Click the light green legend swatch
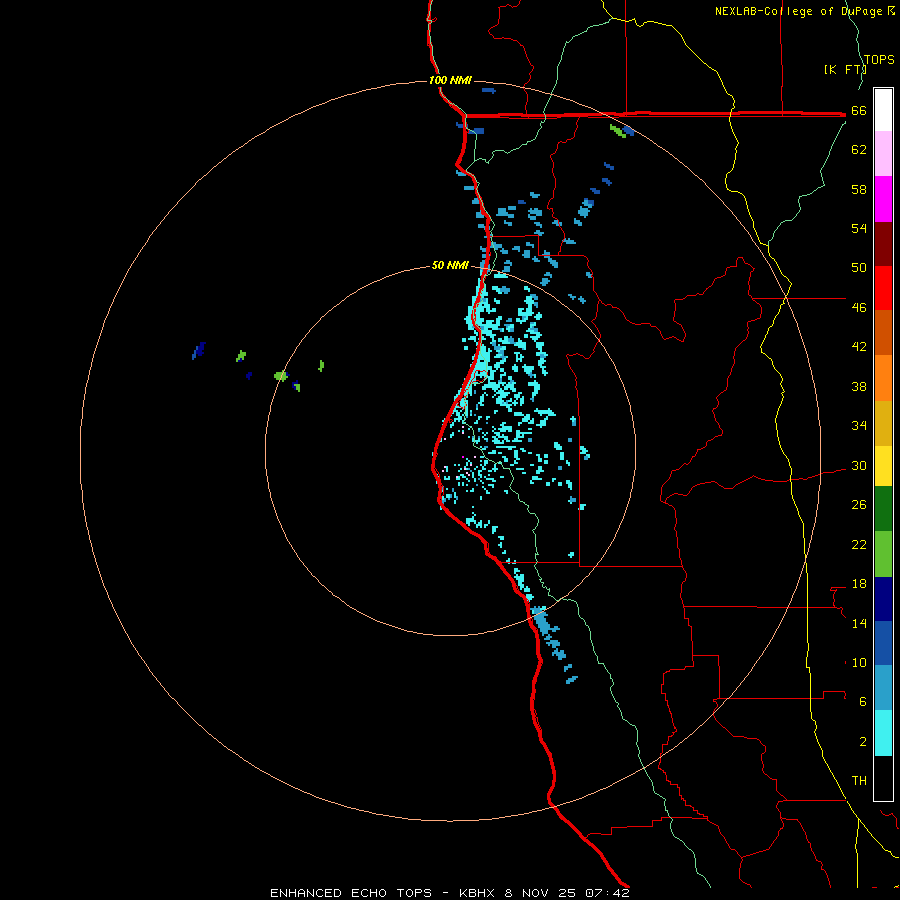900x900 pixels. pyautogui.click(x=883, y=554)
